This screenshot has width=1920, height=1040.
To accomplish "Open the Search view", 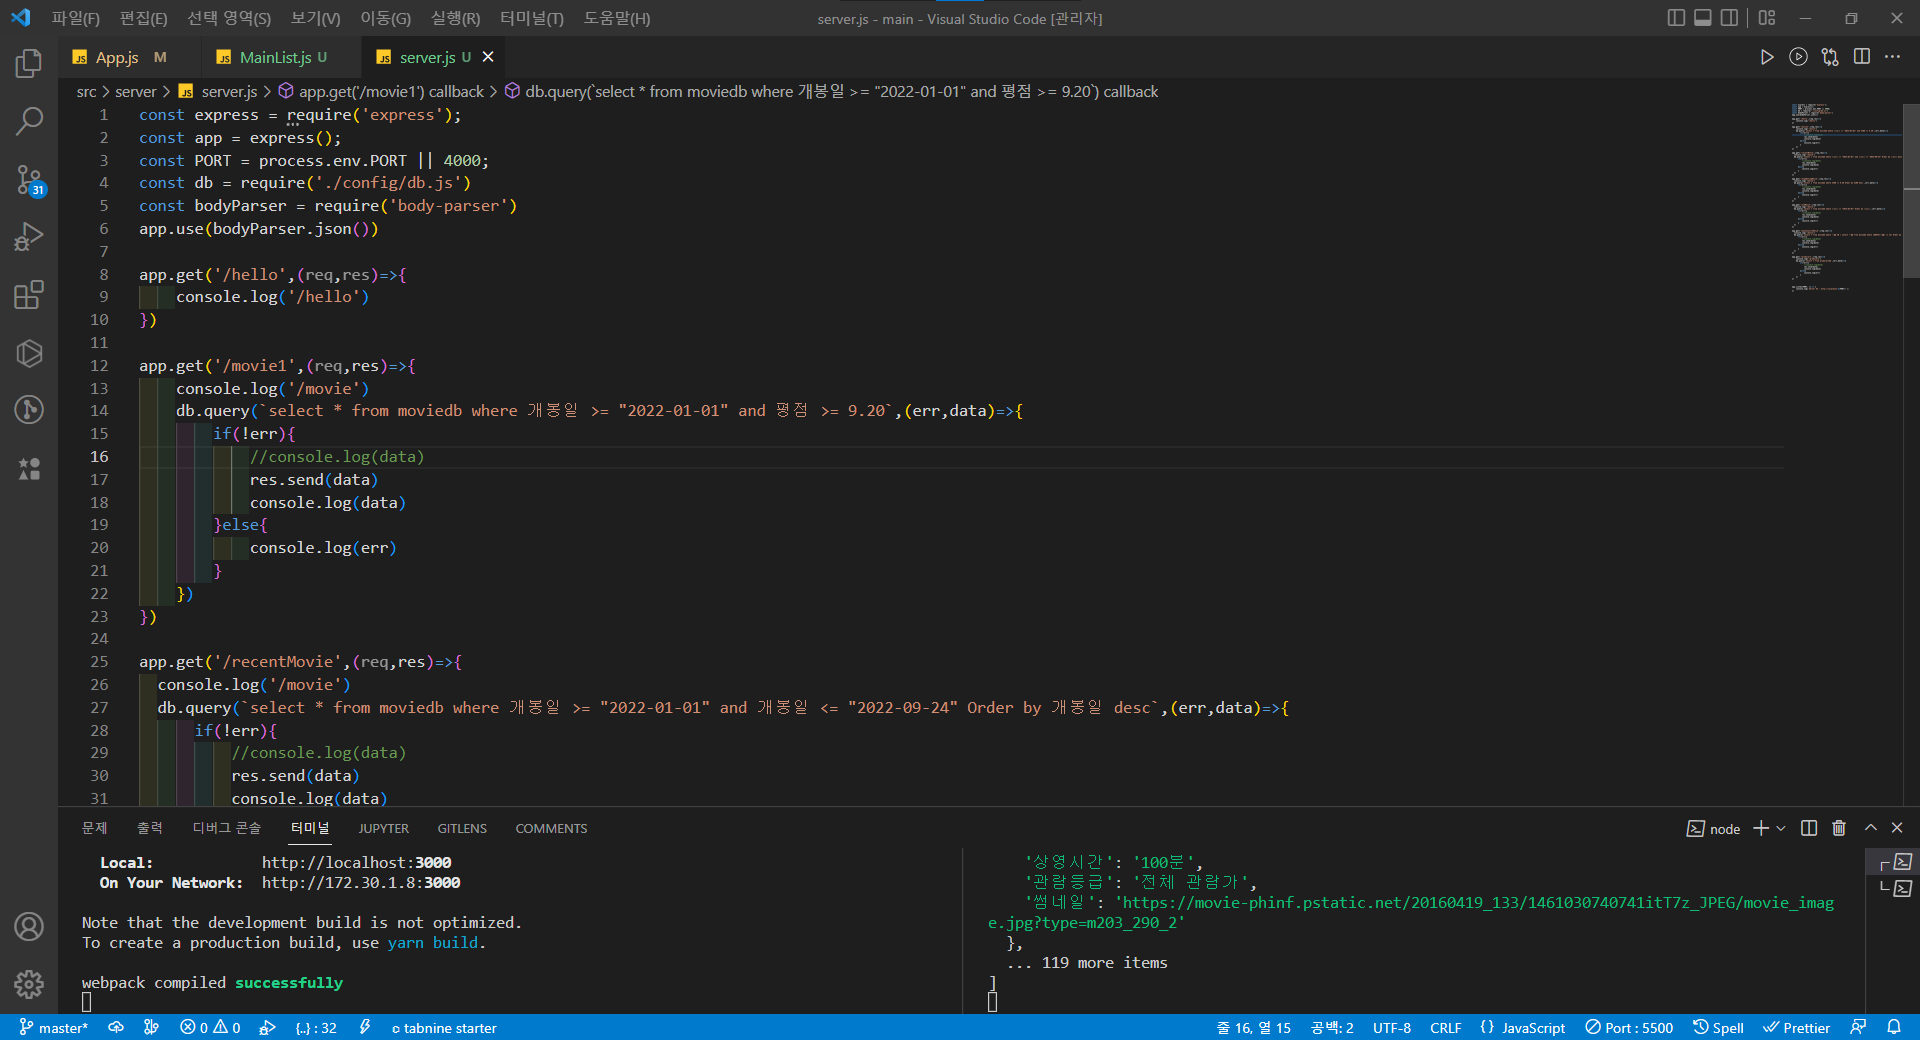I will pyautogui.click(x=29, y=122).
